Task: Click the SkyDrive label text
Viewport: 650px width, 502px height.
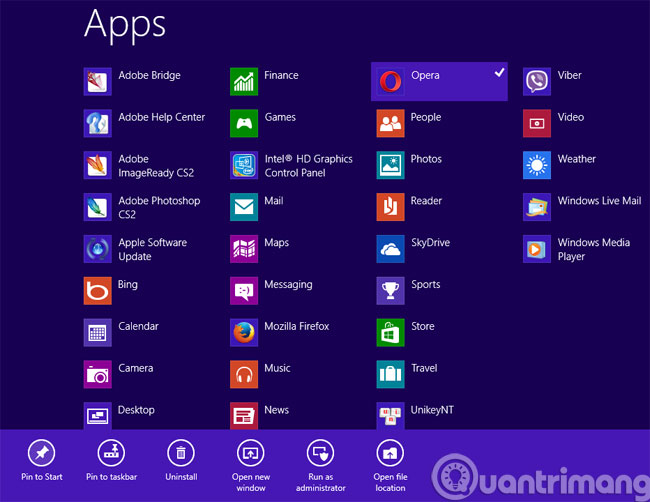Action: pos(430,243)
